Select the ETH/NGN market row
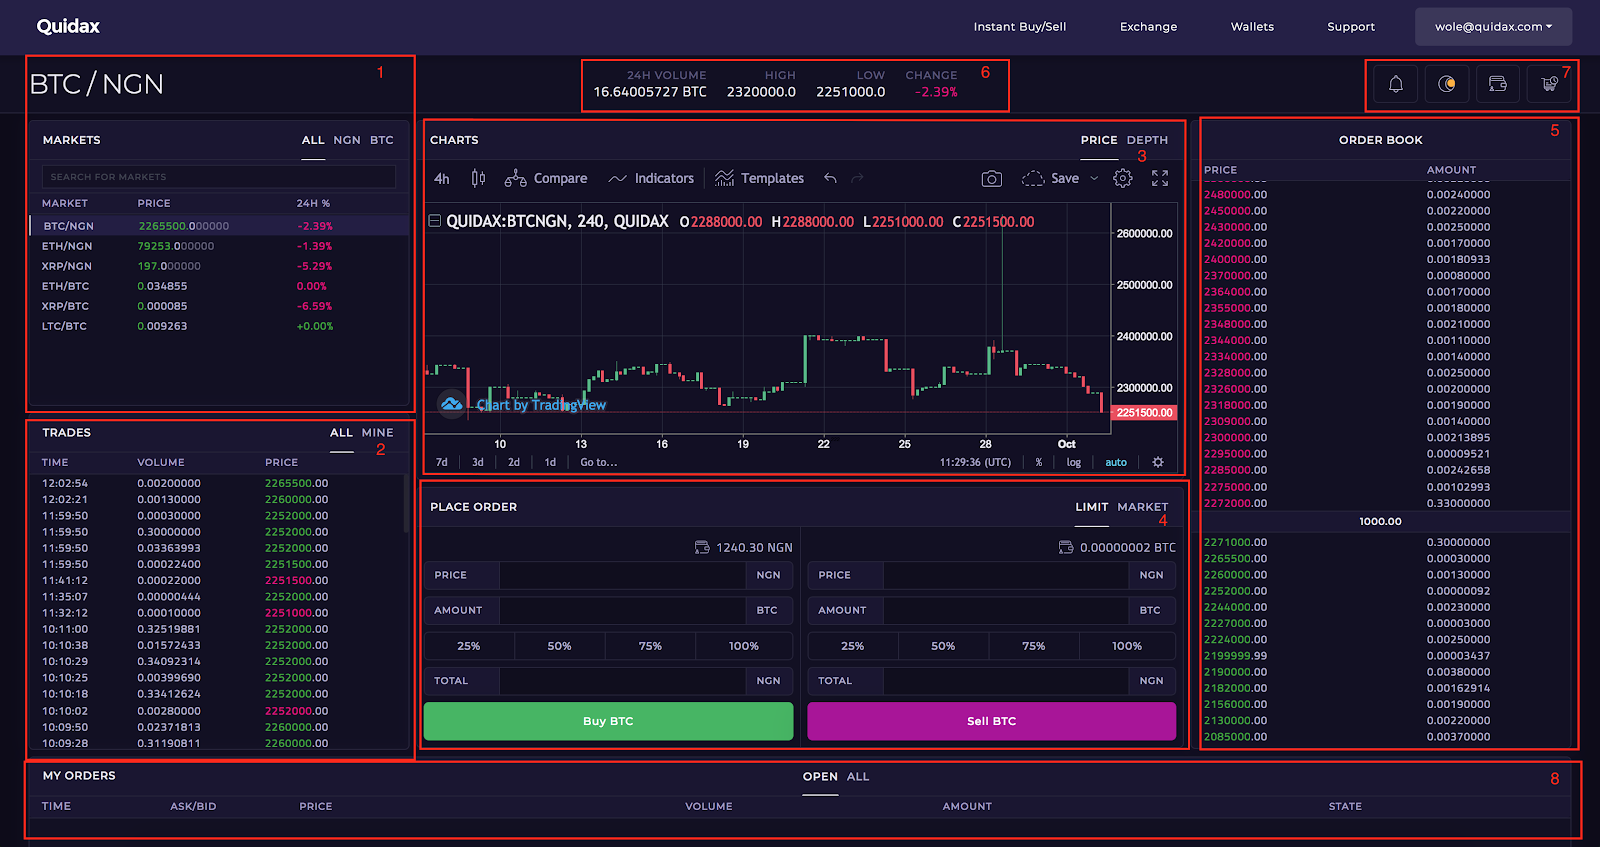Viewport: 1600px width, 847px height. 219,246
